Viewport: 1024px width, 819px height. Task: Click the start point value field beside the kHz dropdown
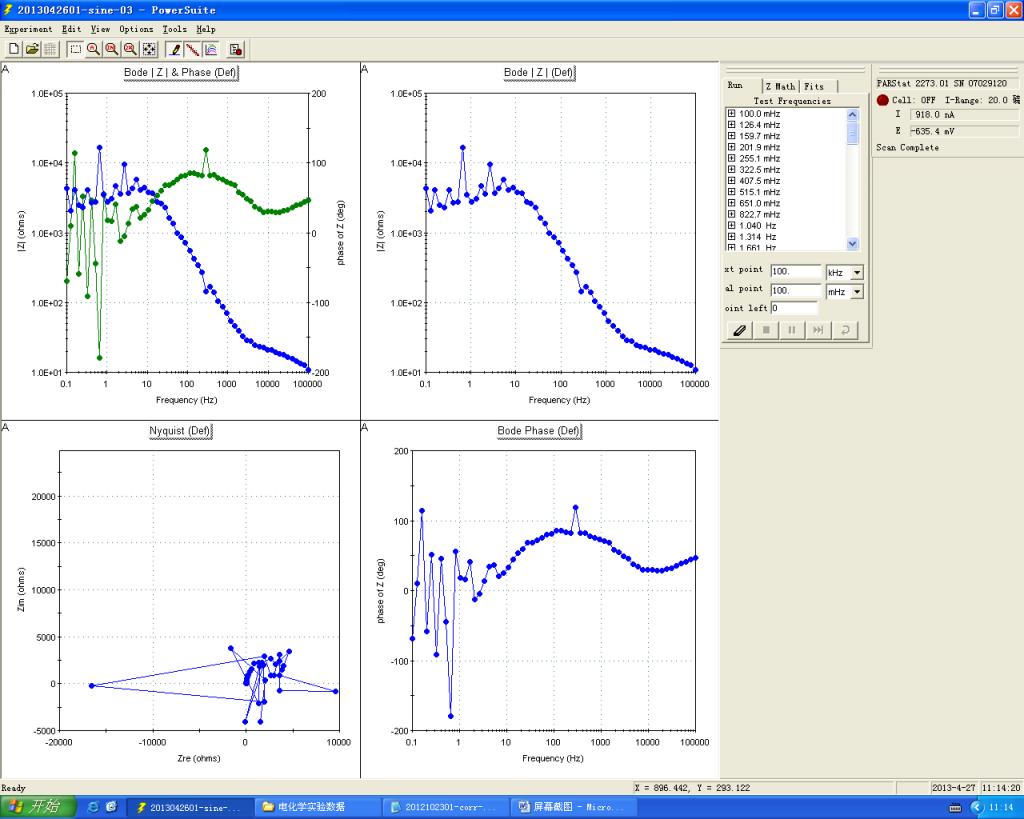coord(795,272)
